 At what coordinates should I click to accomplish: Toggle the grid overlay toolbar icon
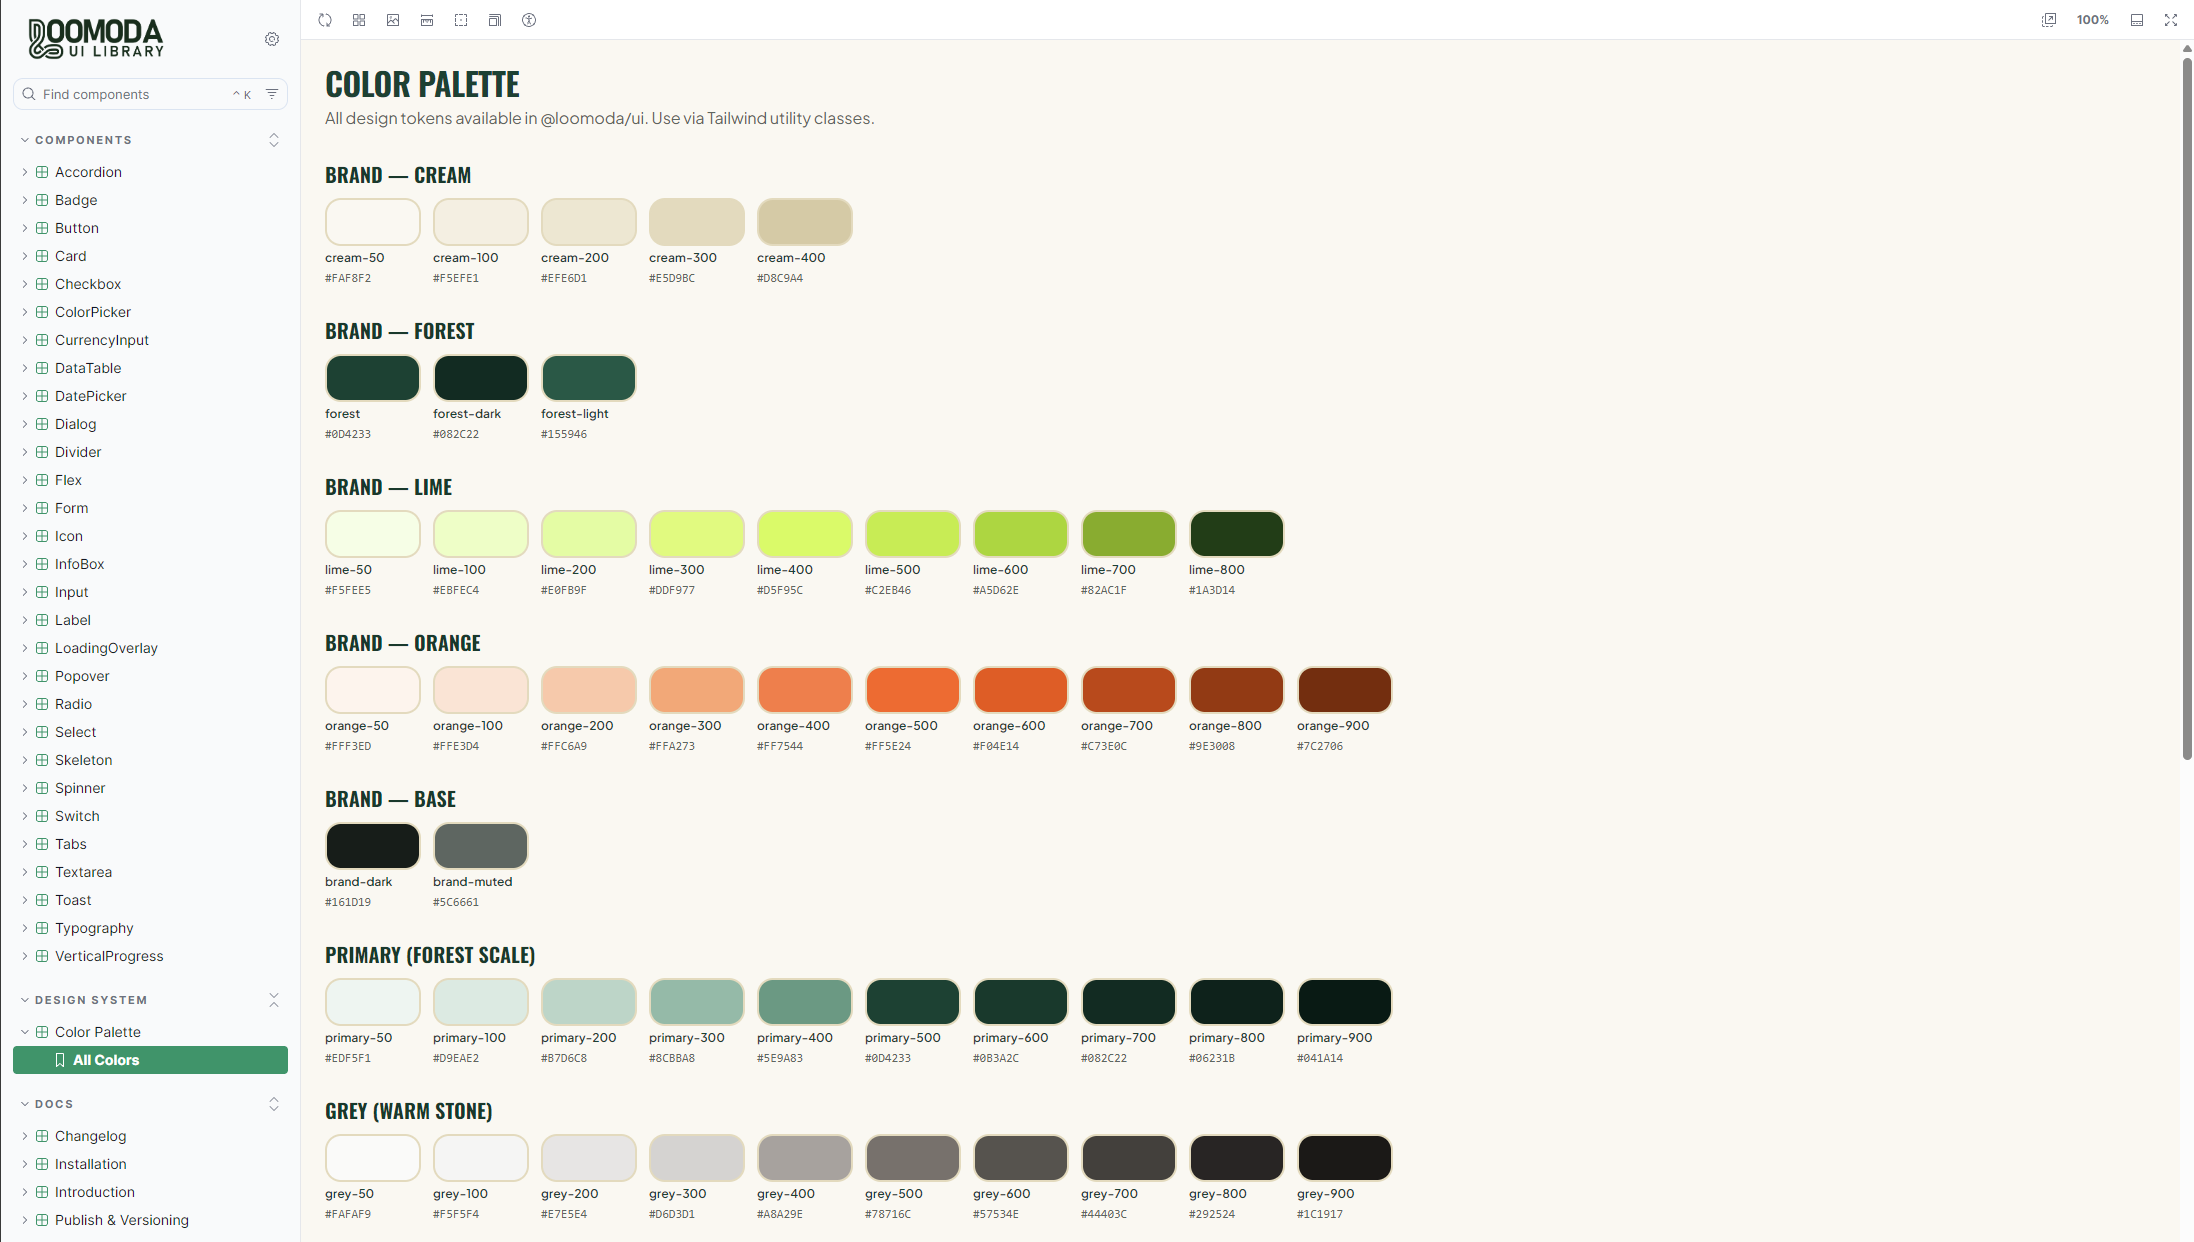[x=359, y=20]
